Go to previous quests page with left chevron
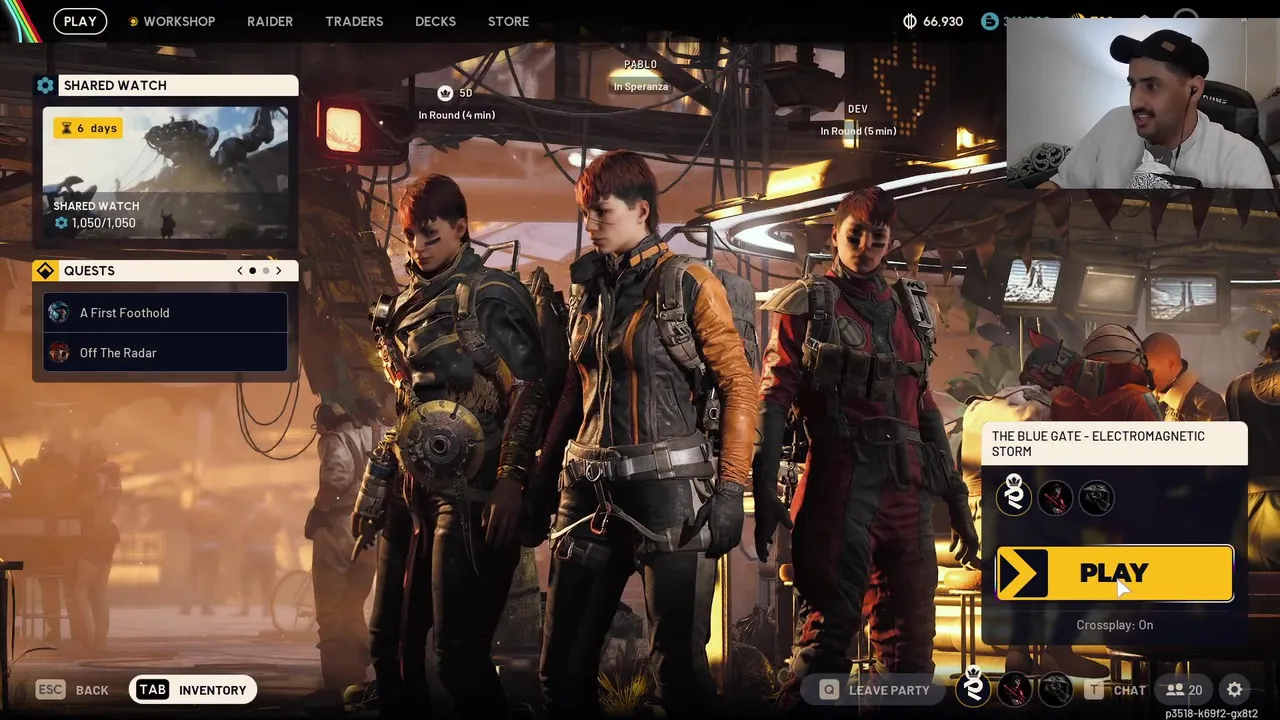The height and width of the screenshot is (720, 1280). (x=240, y=271)
